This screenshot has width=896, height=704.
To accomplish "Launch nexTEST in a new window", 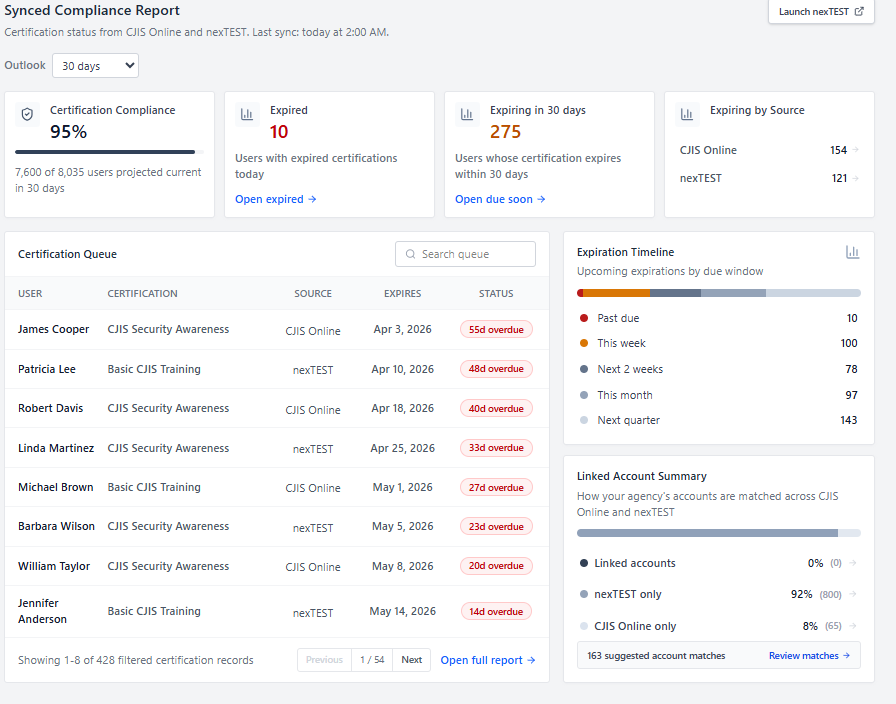I will click(x=821, y=11).
